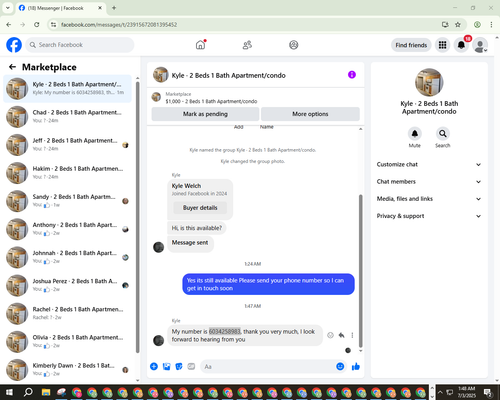This screenshot has height=400, width=500.
Task: Open a new Chrome tab
Action: pyautogui.click(x=114, y=8)
